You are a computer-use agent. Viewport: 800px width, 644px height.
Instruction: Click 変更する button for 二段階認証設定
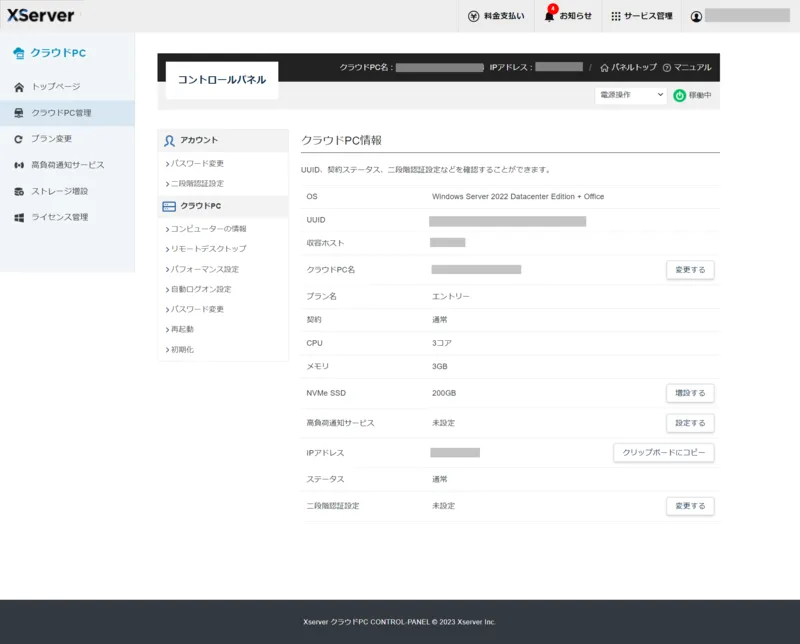(x=690, y=506)
